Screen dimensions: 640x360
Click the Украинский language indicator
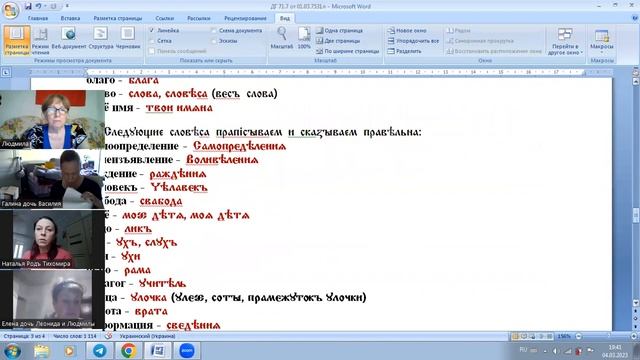point(147,336)
